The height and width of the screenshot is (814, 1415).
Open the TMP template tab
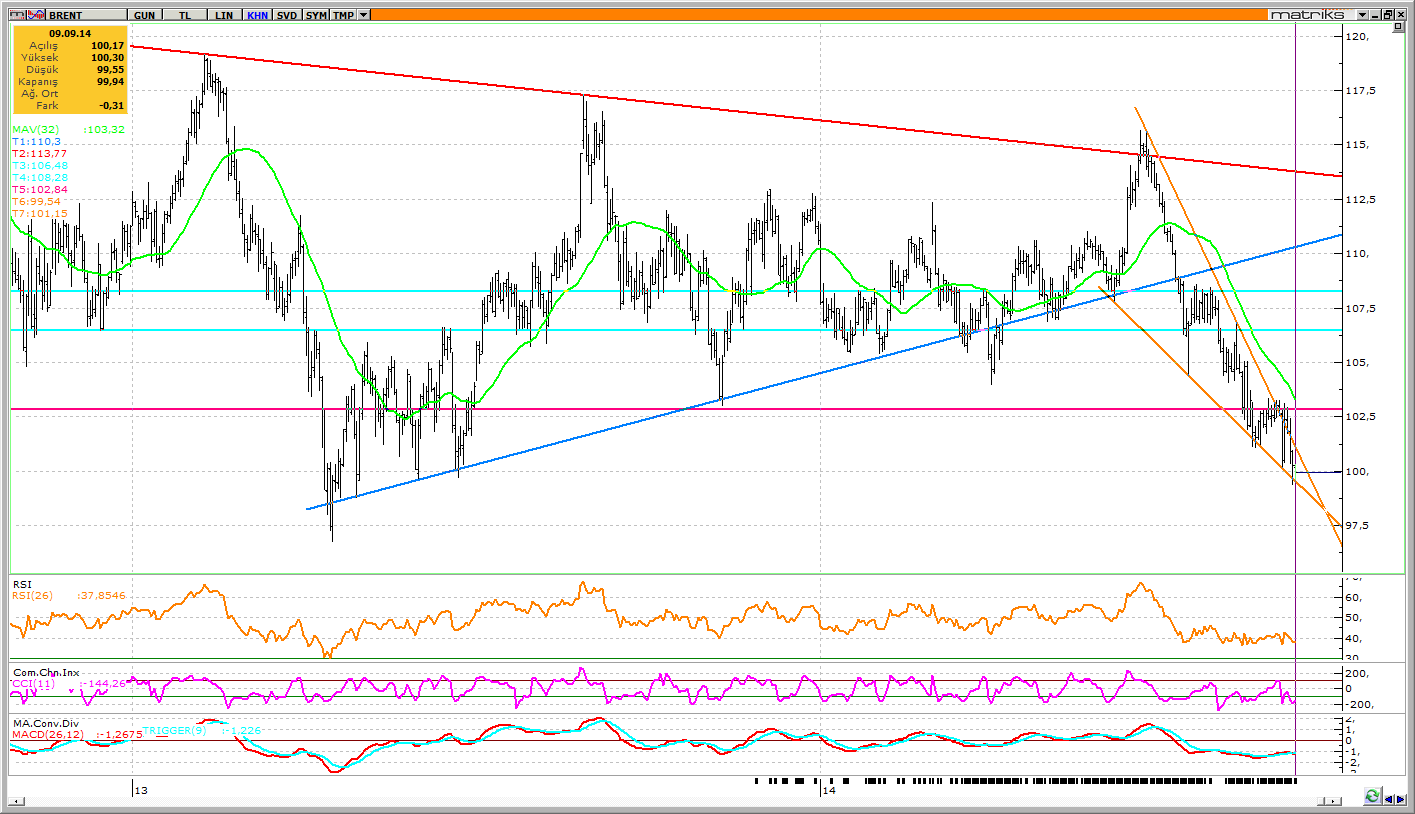(343, 15)
